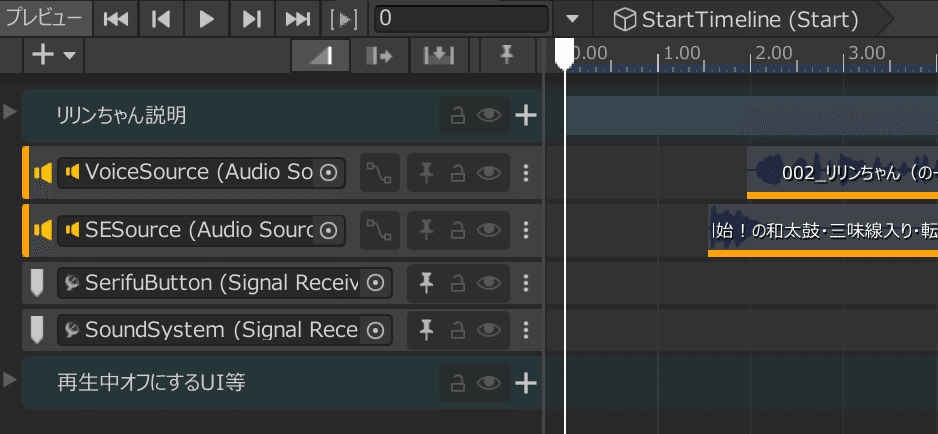
Task: Jump to the start of the timeline
Action: pos(116,18)
